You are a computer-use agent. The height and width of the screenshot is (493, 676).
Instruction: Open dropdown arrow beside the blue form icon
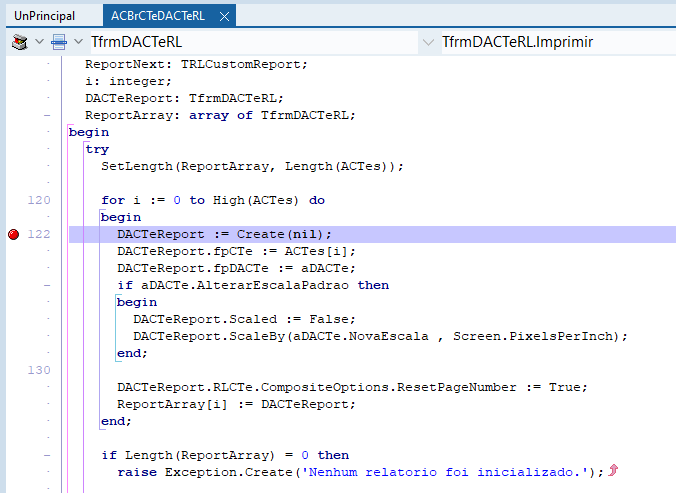click(78, 42)
